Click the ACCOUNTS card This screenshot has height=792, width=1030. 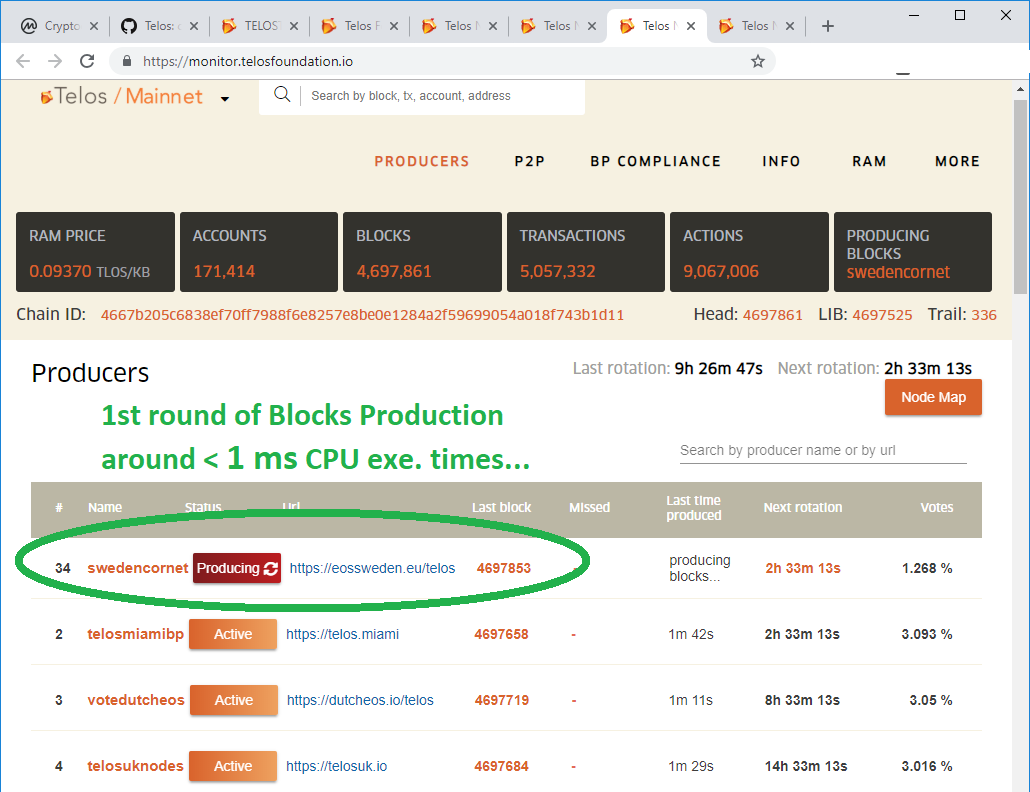[259, 252]
